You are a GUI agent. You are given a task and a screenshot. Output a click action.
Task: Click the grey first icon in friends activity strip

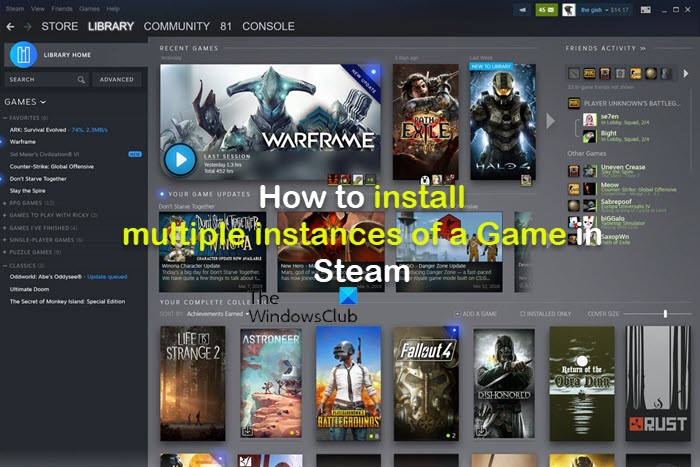[x=574, y=73]
